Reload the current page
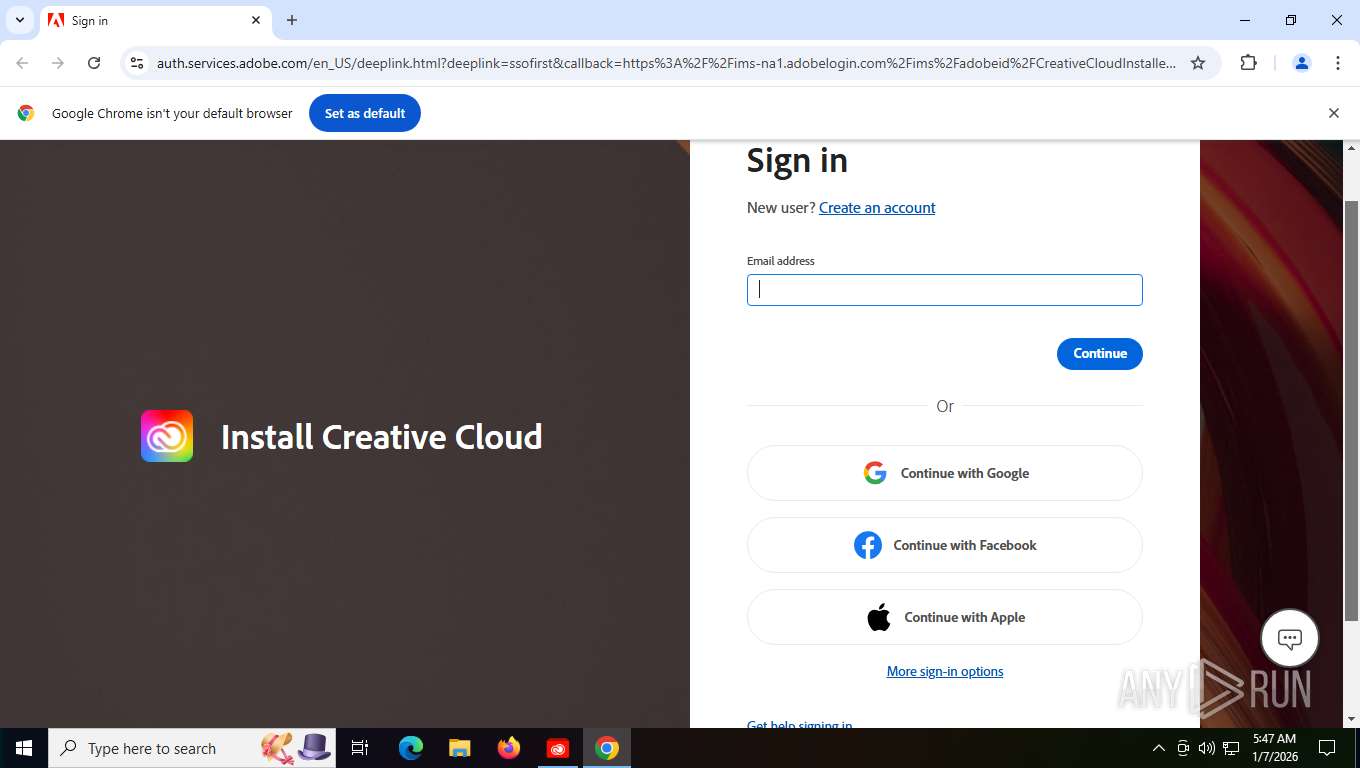Viewport: 1360px width, 768px height. [94, 63]
